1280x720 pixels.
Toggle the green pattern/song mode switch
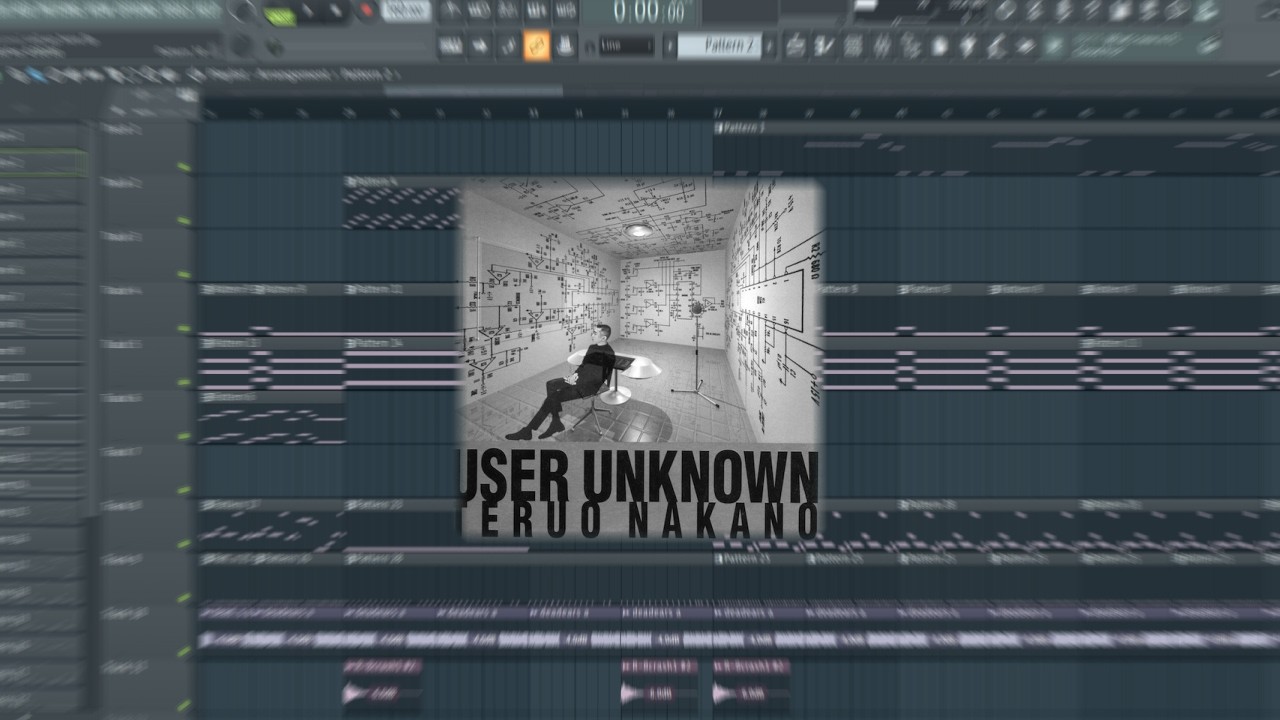click(279, 14)
